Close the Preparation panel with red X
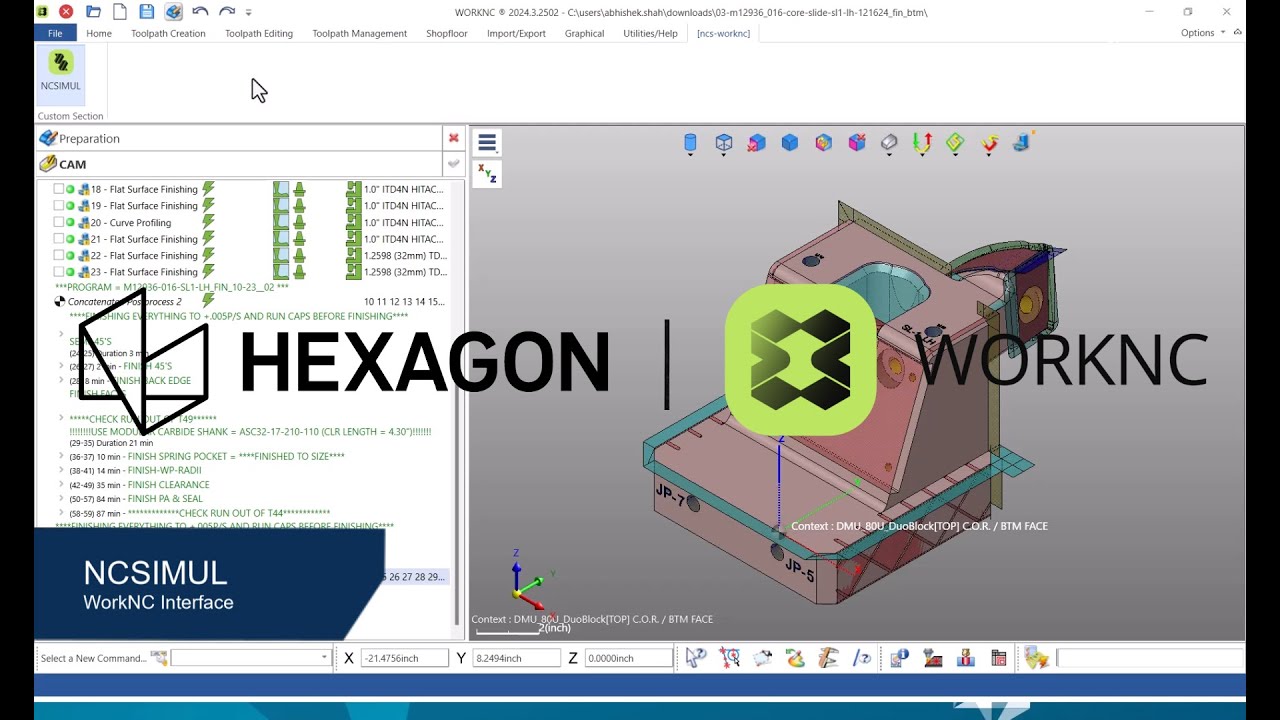The image size is (1280, 720). pyautogui.click(x=454, y=138)
